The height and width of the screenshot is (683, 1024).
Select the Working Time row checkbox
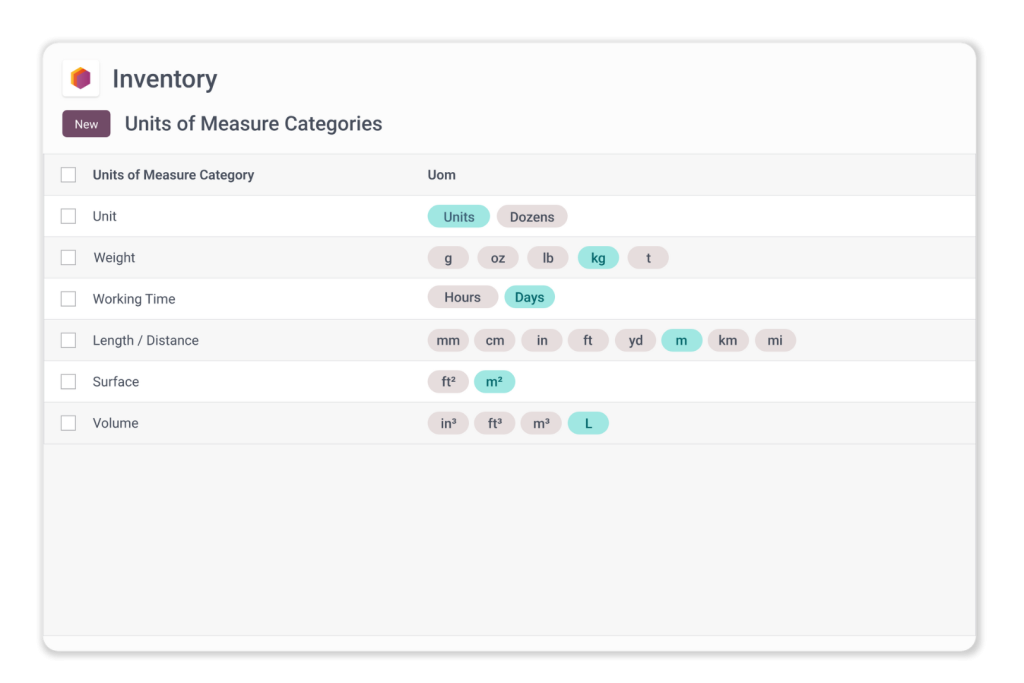(68, 299)
